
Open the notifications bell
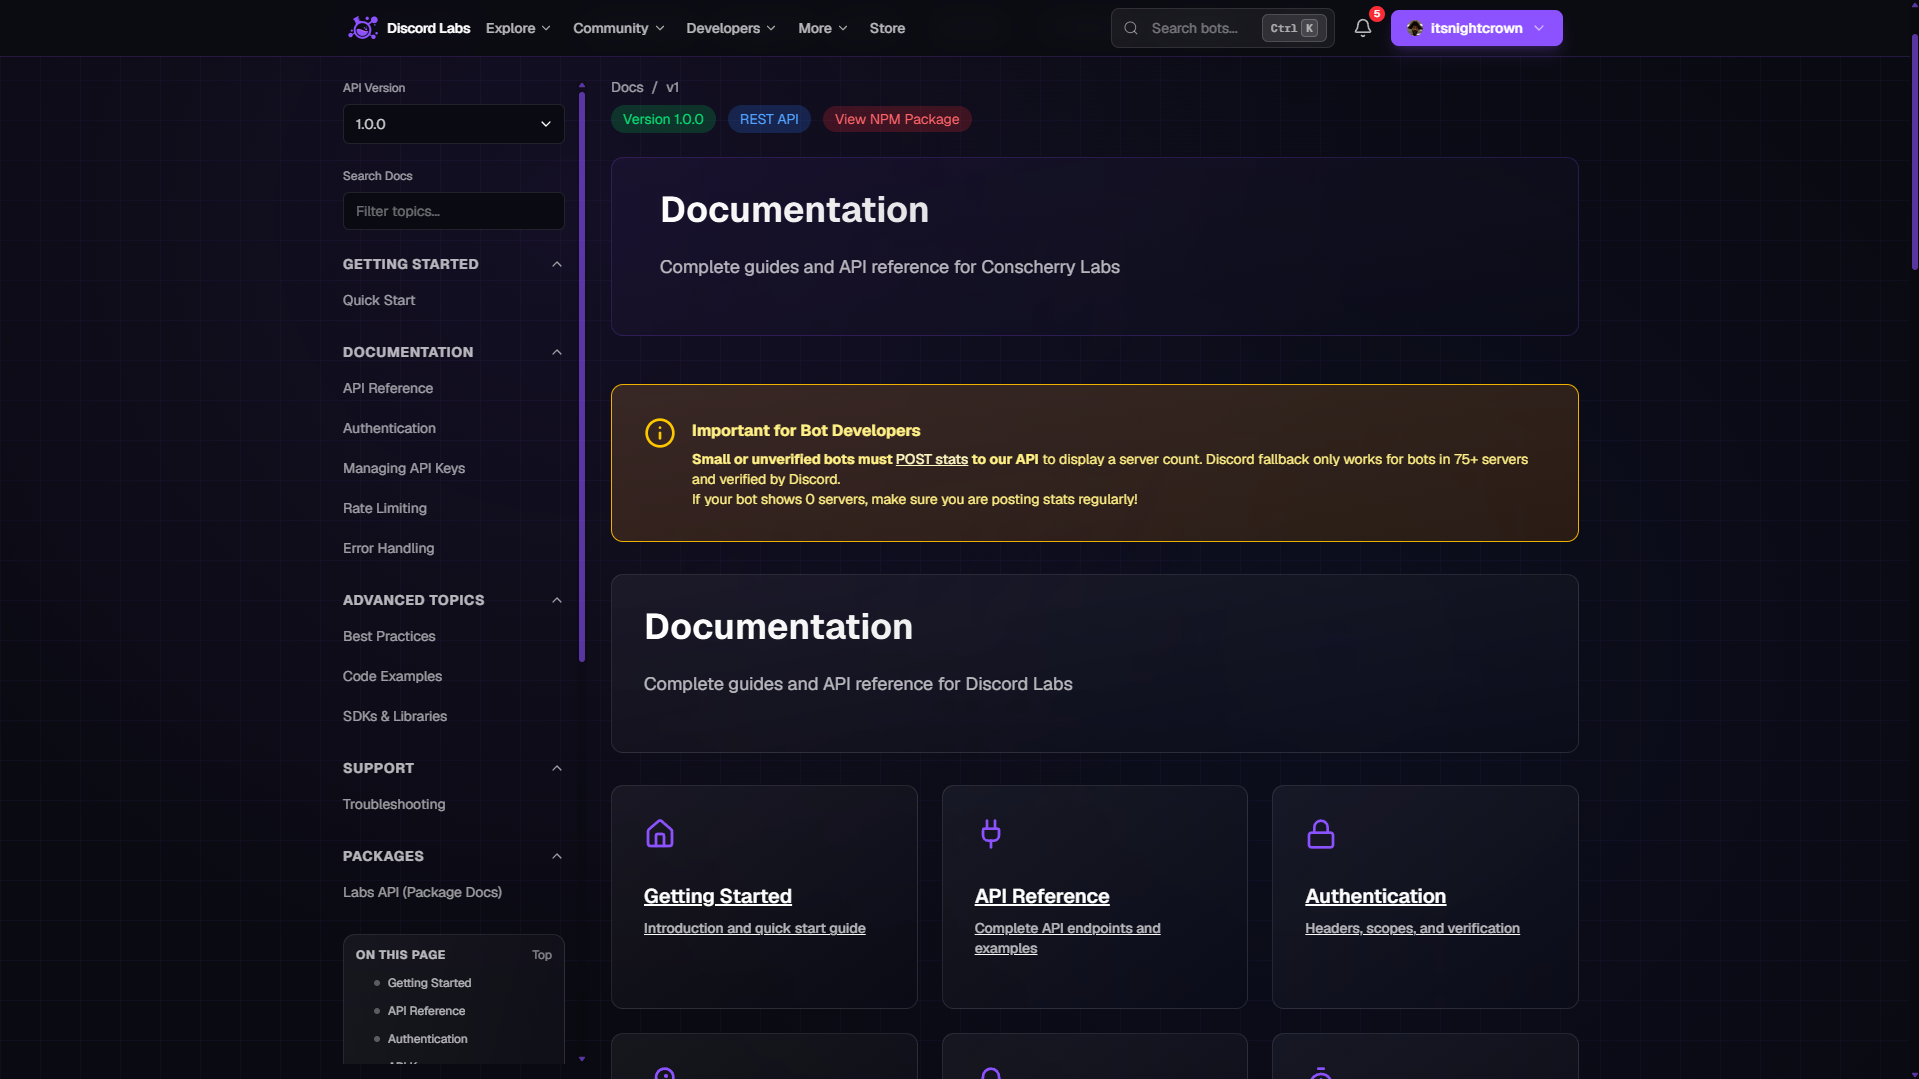click(x=1362, y=28)
